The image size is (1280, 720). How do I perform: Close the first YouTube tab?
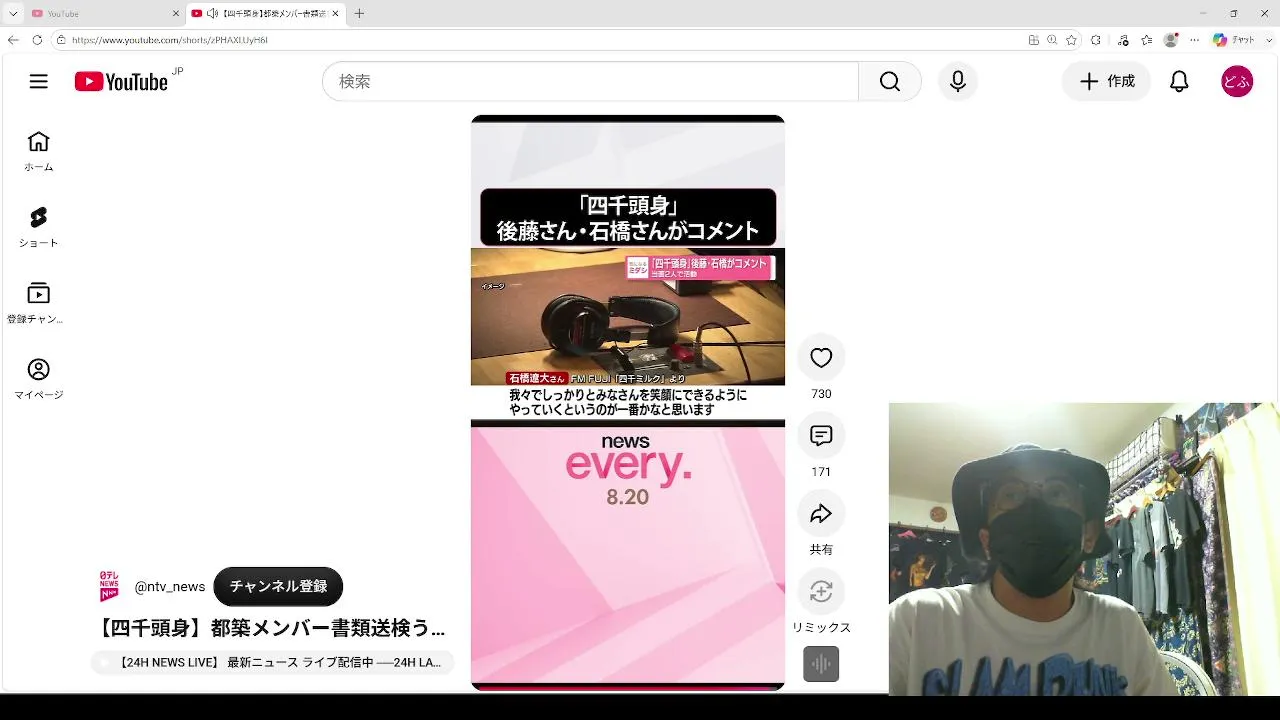176,14
